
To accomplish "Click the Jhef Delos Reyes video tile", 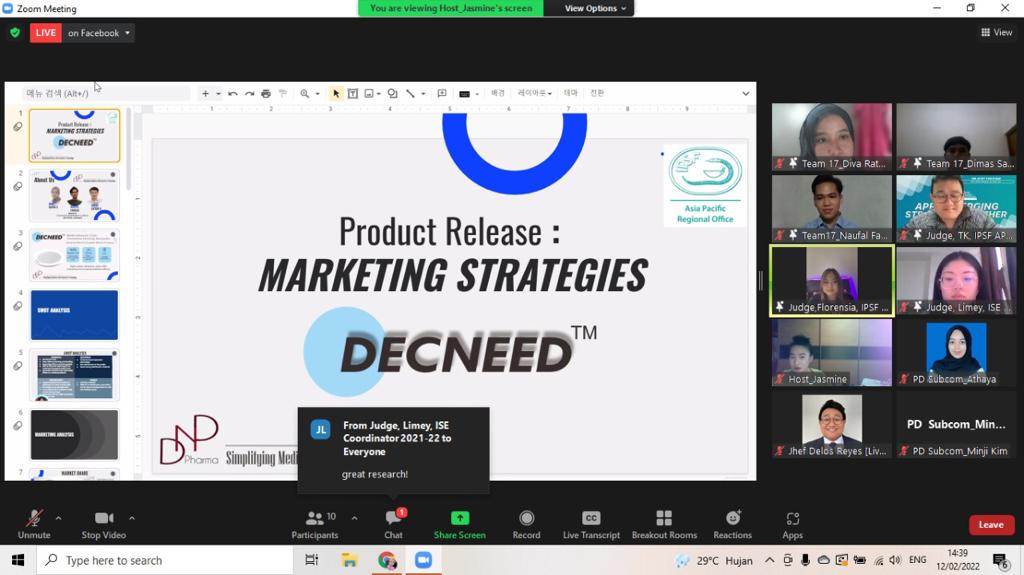I will tap(831, 425).
